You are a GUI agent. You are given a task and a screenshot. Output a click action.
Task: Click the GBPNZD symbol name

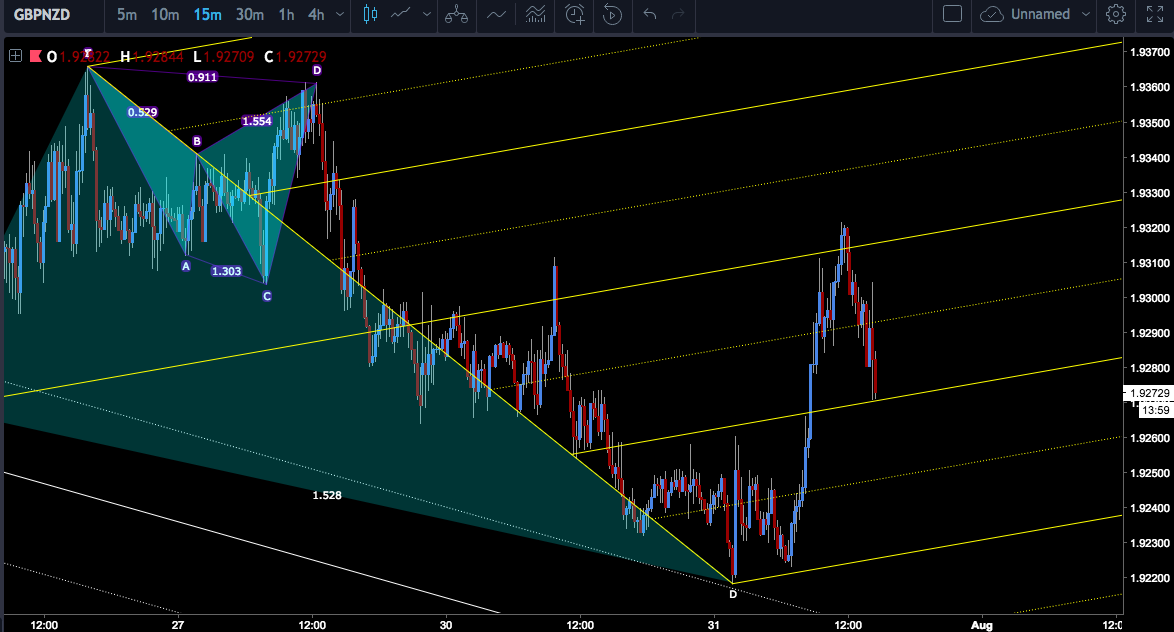42,14
